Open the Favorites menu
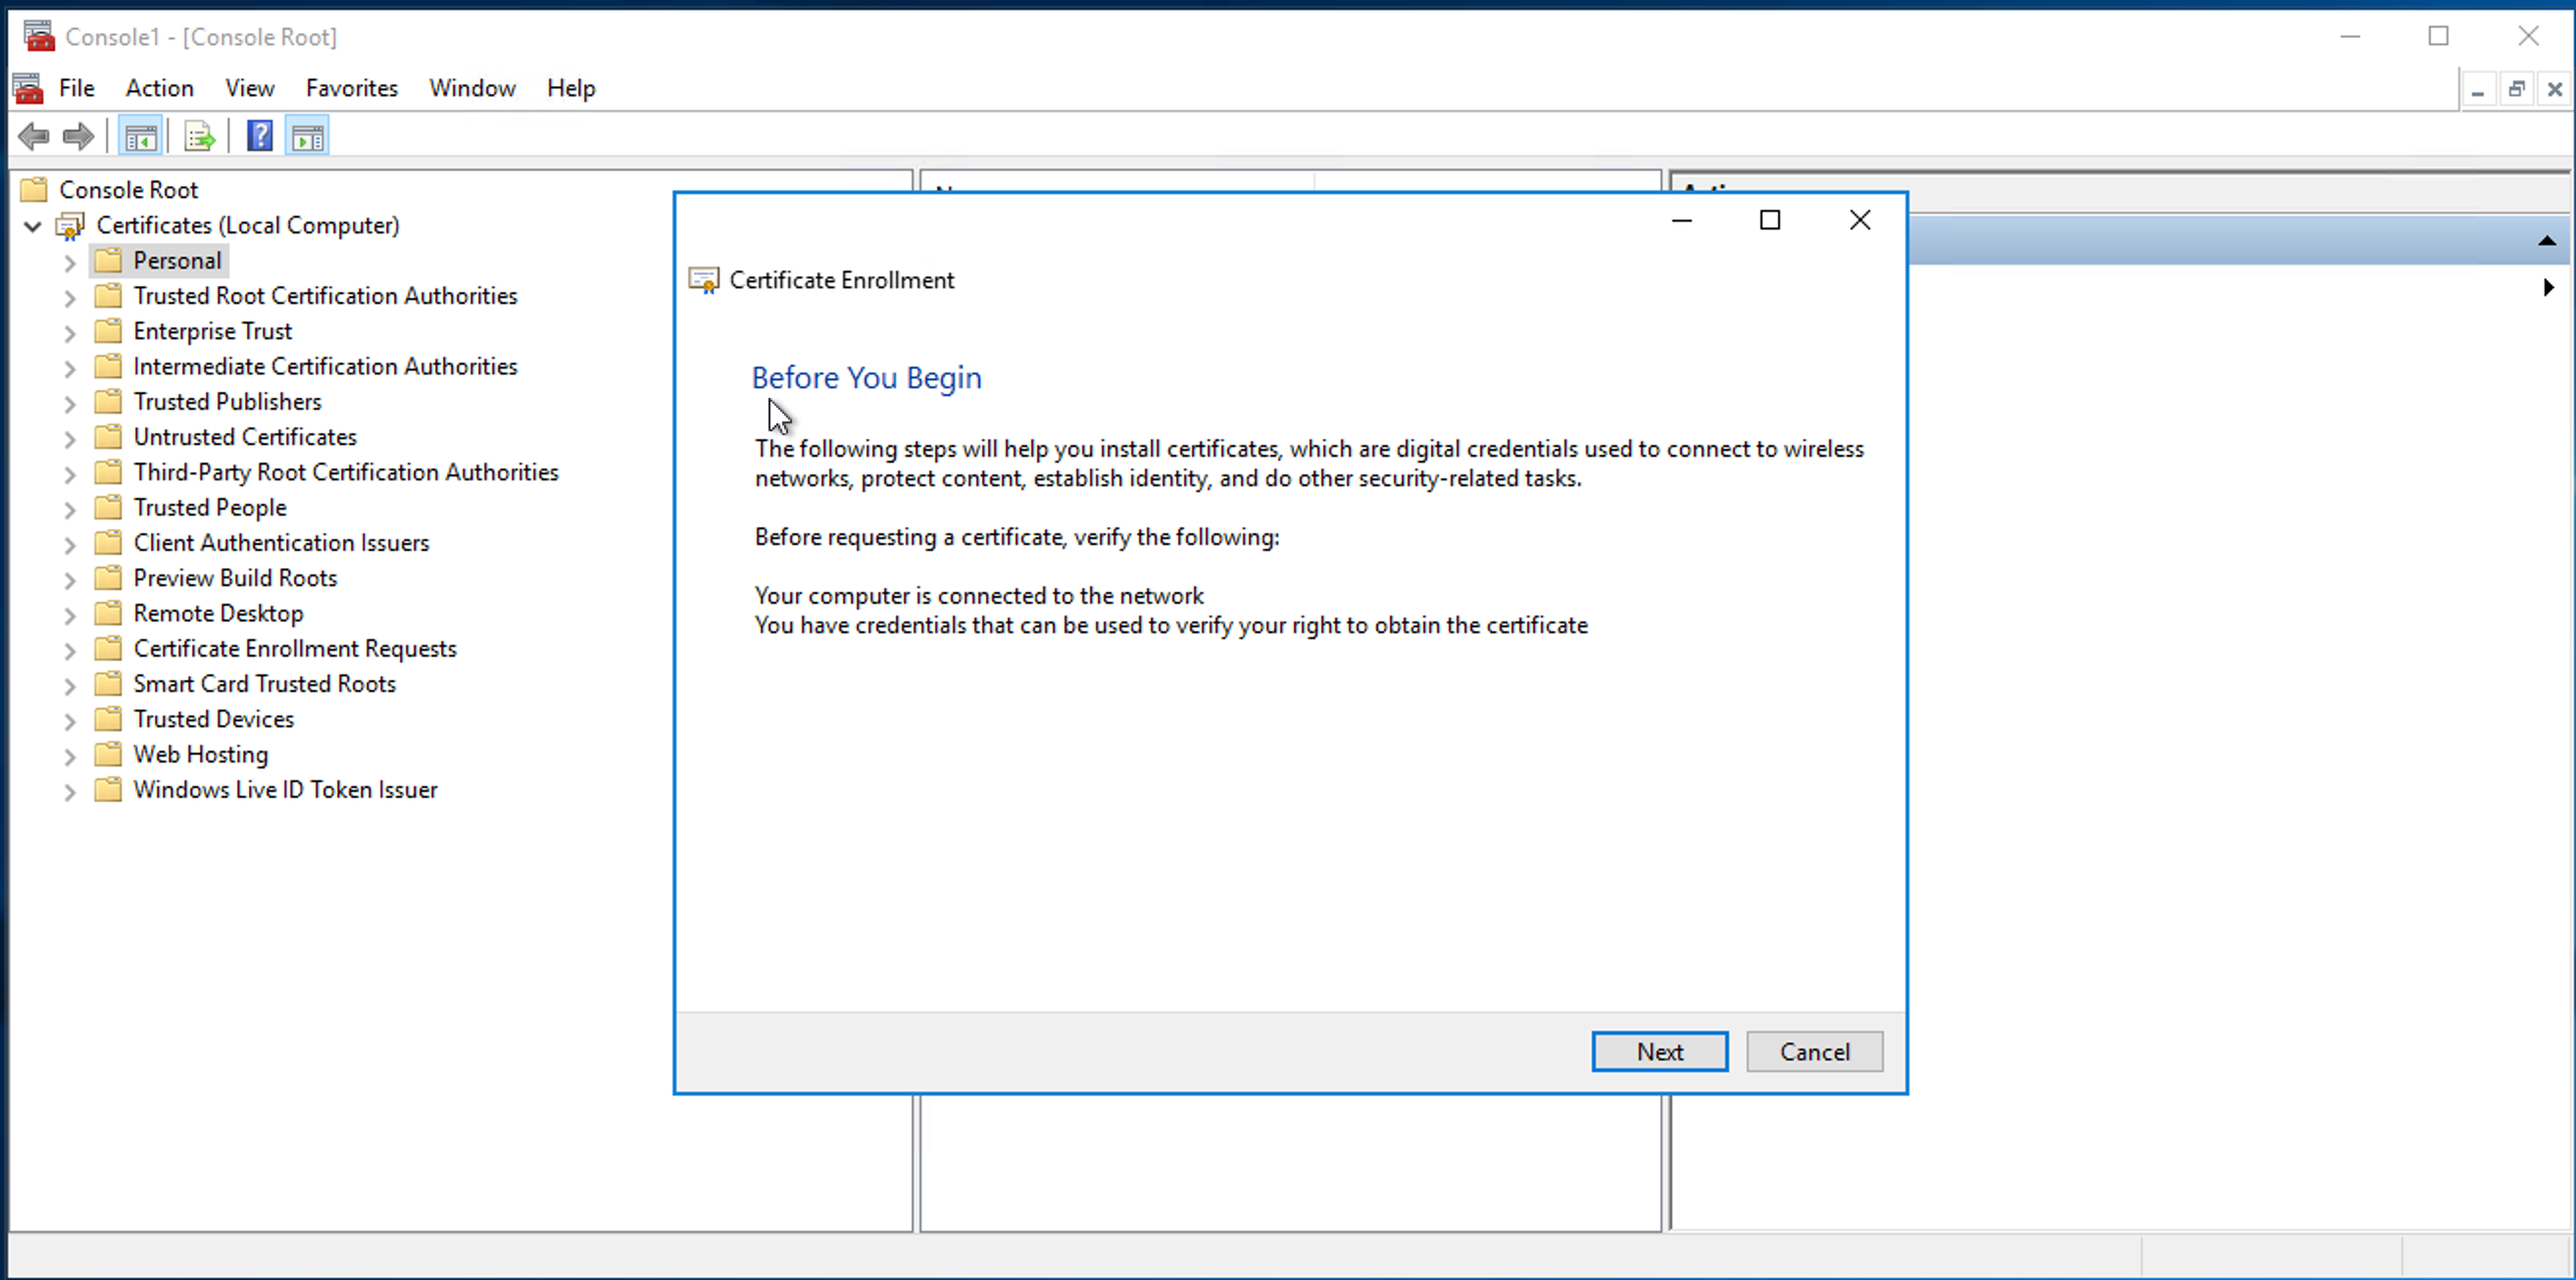2576x1280 pixels. (x=351, y=88)
